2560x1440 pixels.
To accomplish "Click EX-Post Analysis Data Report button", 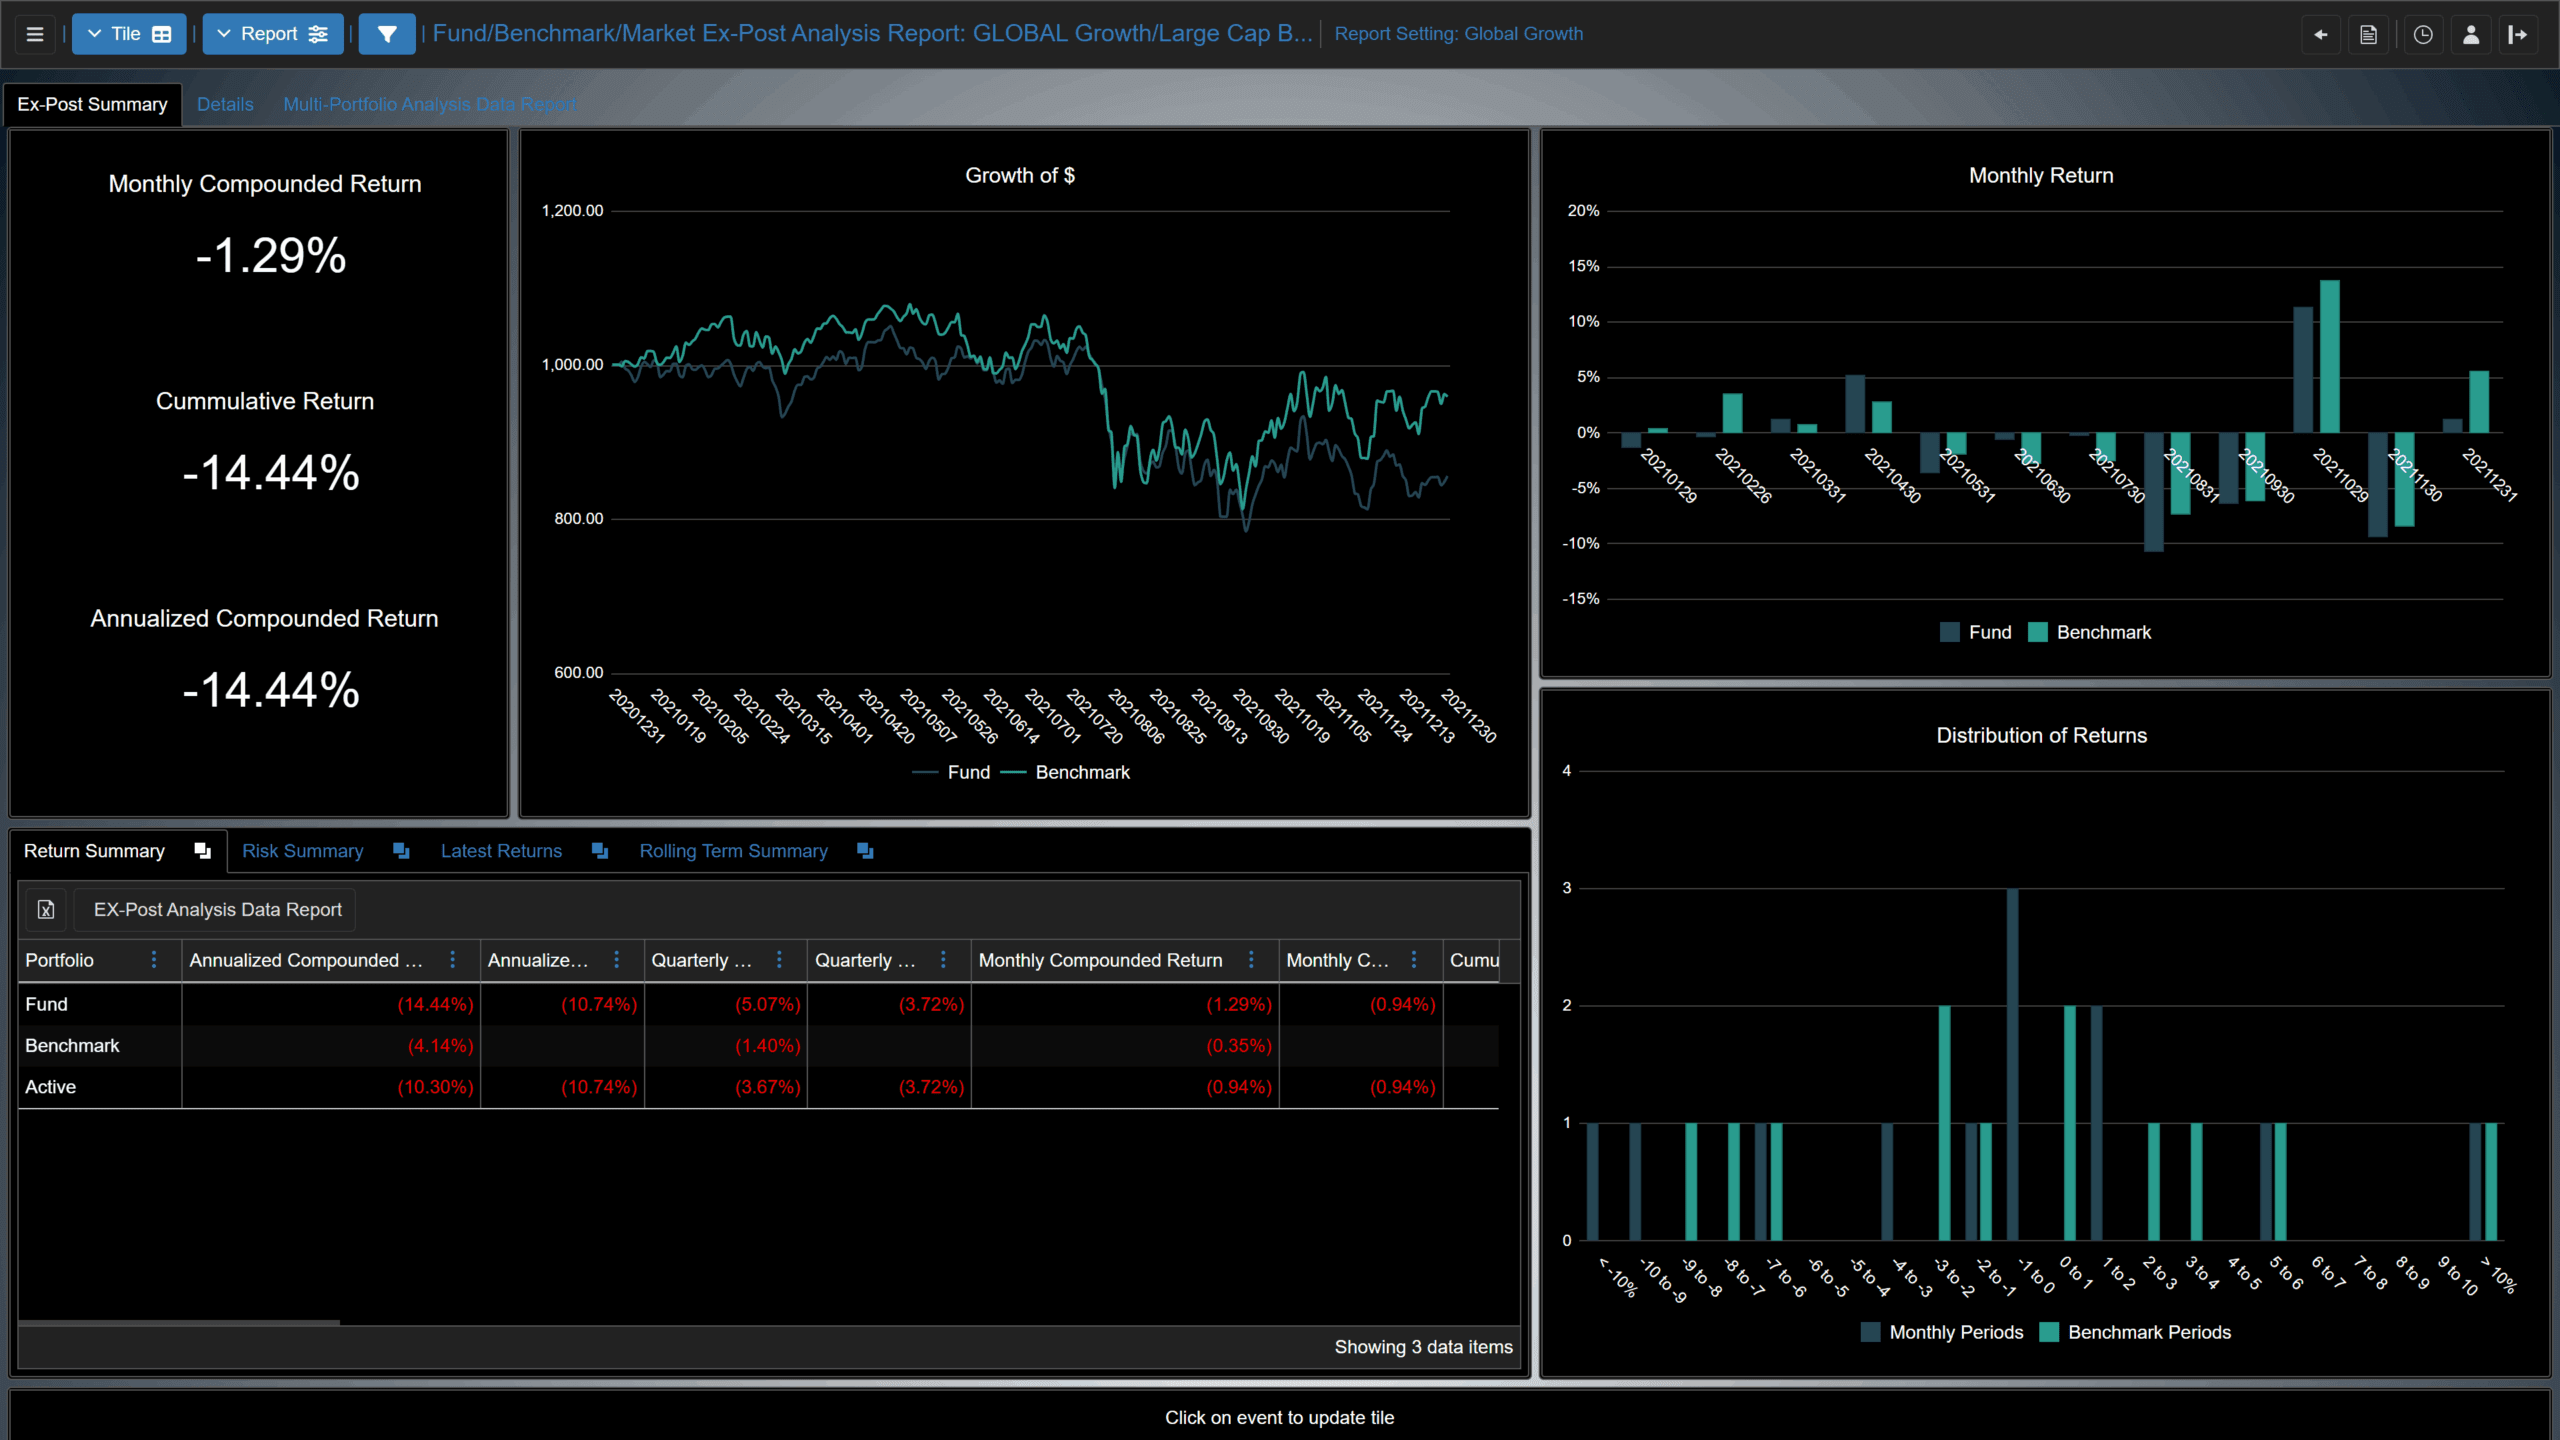I will pos(217,910).
